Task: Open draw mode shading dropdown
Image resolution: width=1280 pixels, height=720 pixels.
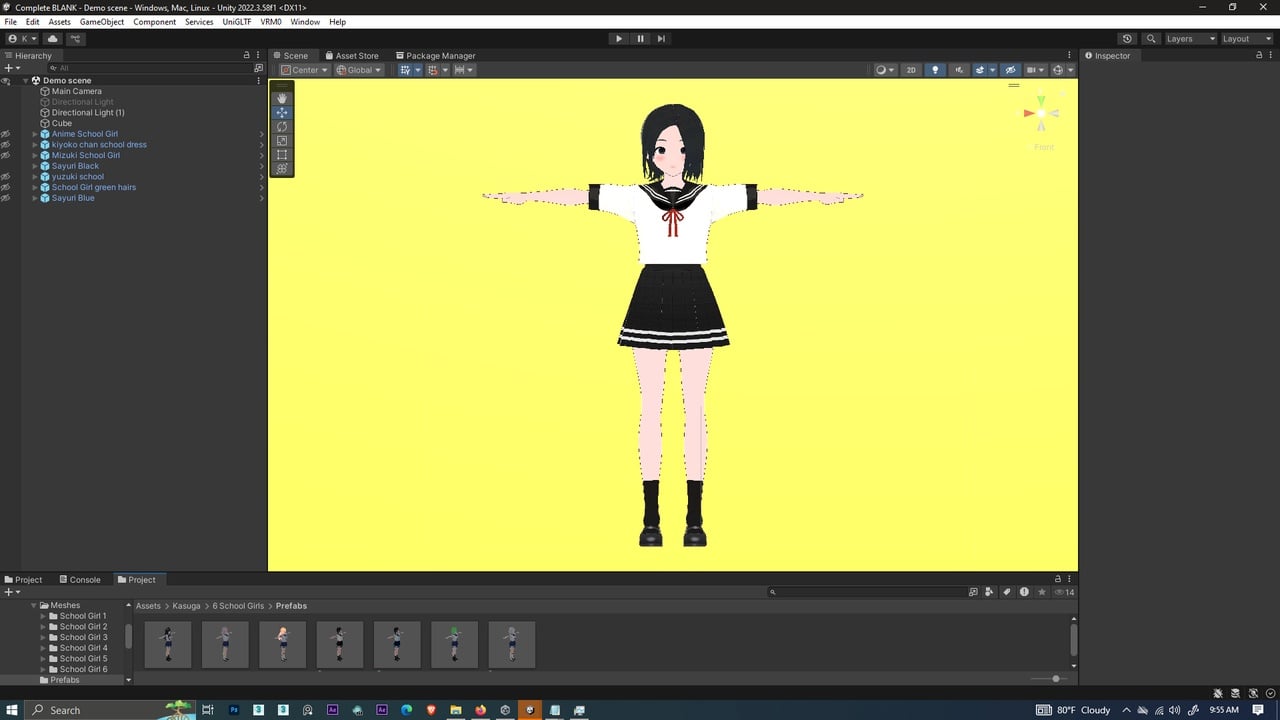Action: coord(885,70)
